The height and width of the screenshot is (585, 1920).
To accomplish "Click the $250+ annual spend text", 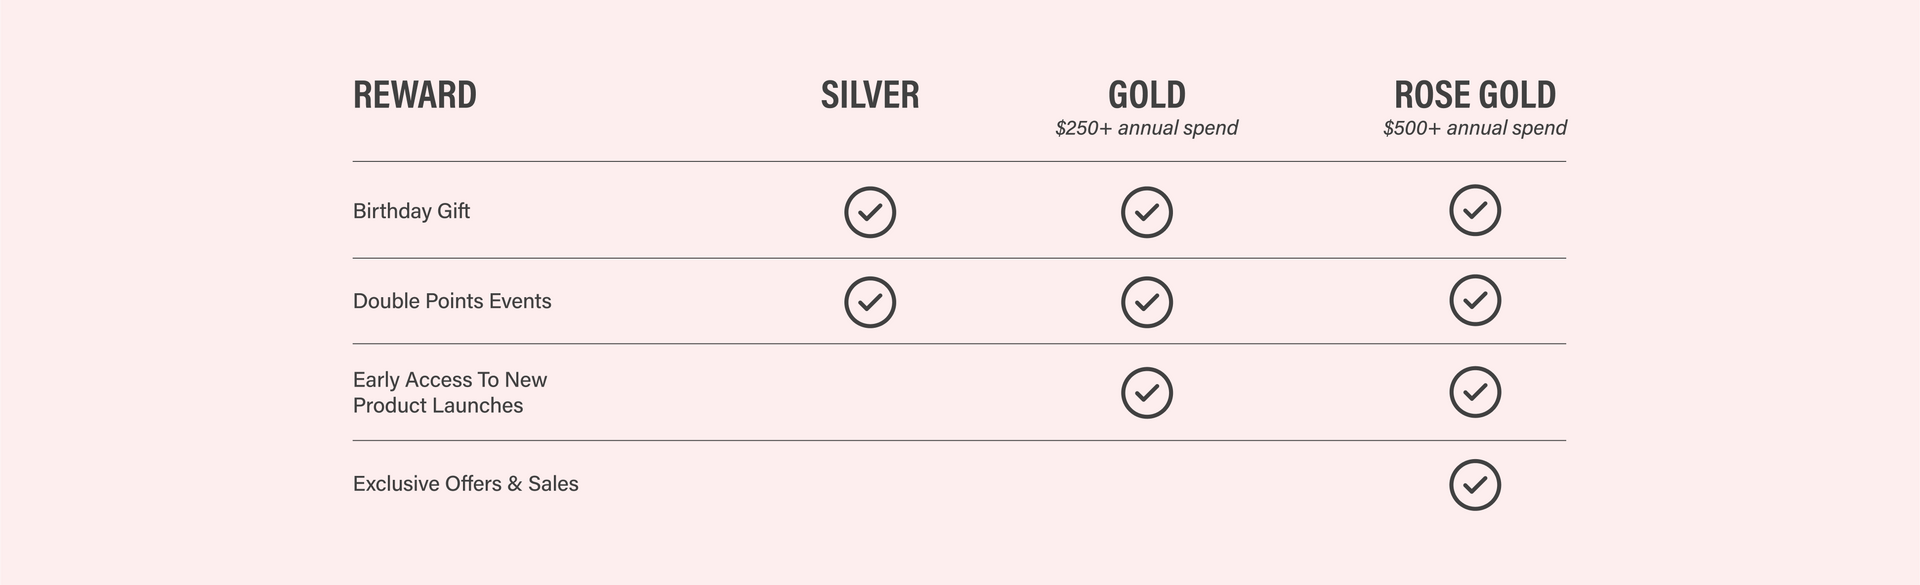I will 1146,128.
